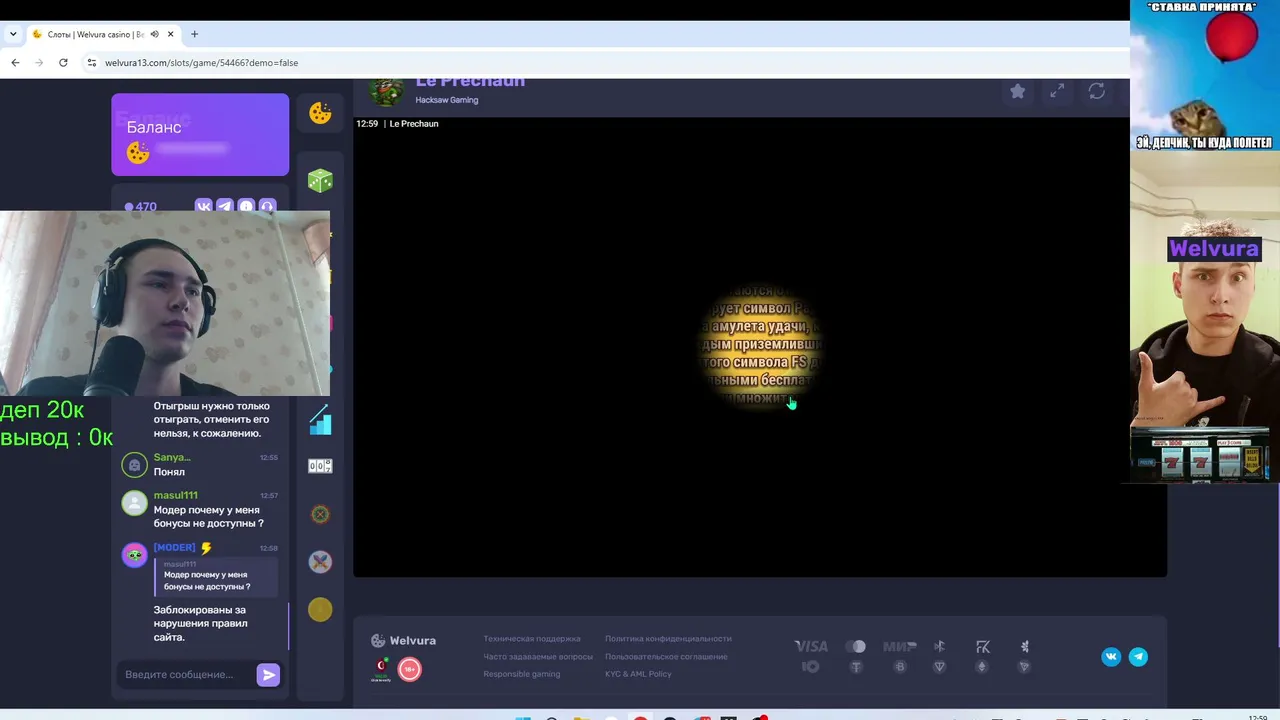This screenshot has height=720, width=1280.
Task: Click the МИР payment logo
Action: click(x=900, y=647)
